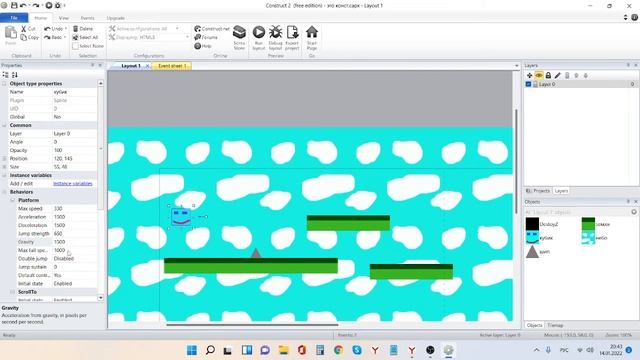Toggle the Layer 0 lock icon in row
The width and height of the screenshot is (640, 360).
click(535, 84)
